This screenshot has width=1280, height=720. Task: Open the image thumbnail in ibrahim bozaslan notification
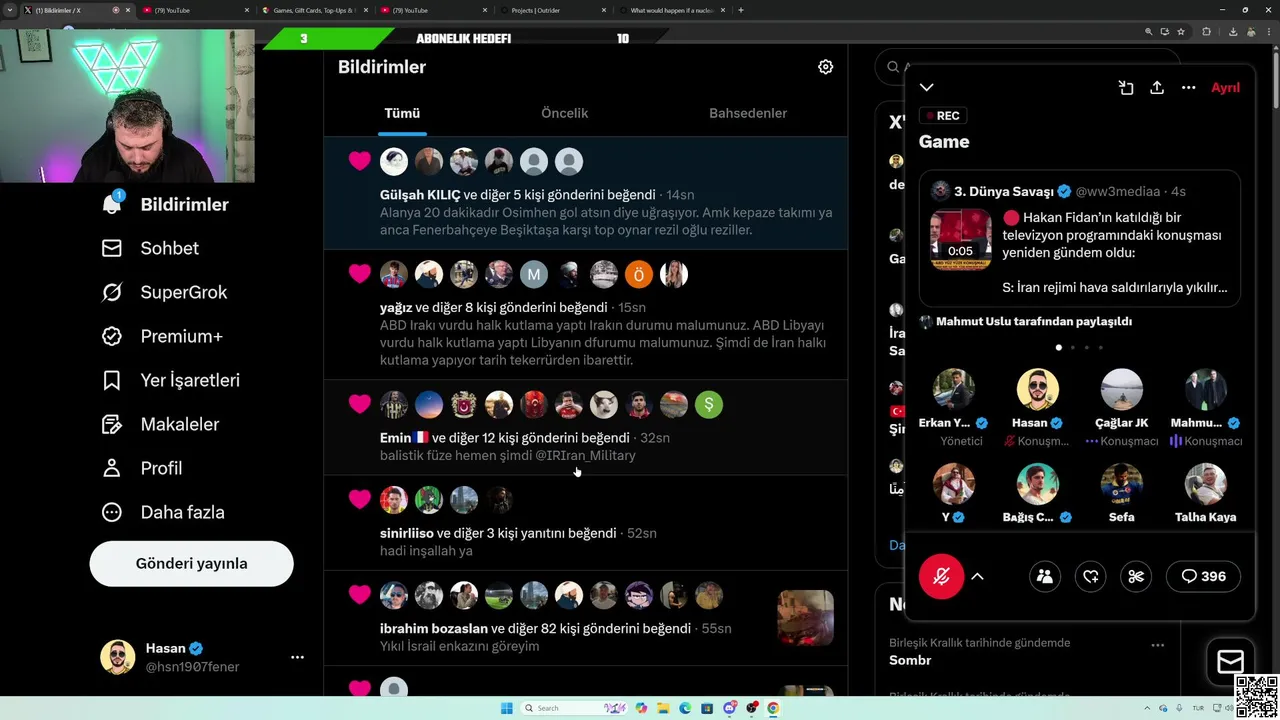(x=805, y=618)
